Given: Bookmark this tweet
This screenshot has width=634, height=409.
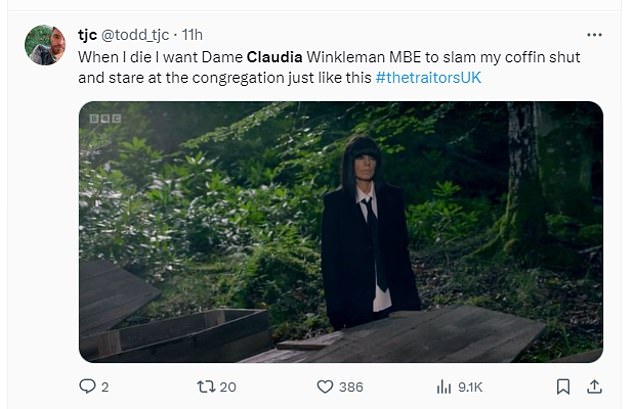Looking at the screenshot, I should pos(563,387).
